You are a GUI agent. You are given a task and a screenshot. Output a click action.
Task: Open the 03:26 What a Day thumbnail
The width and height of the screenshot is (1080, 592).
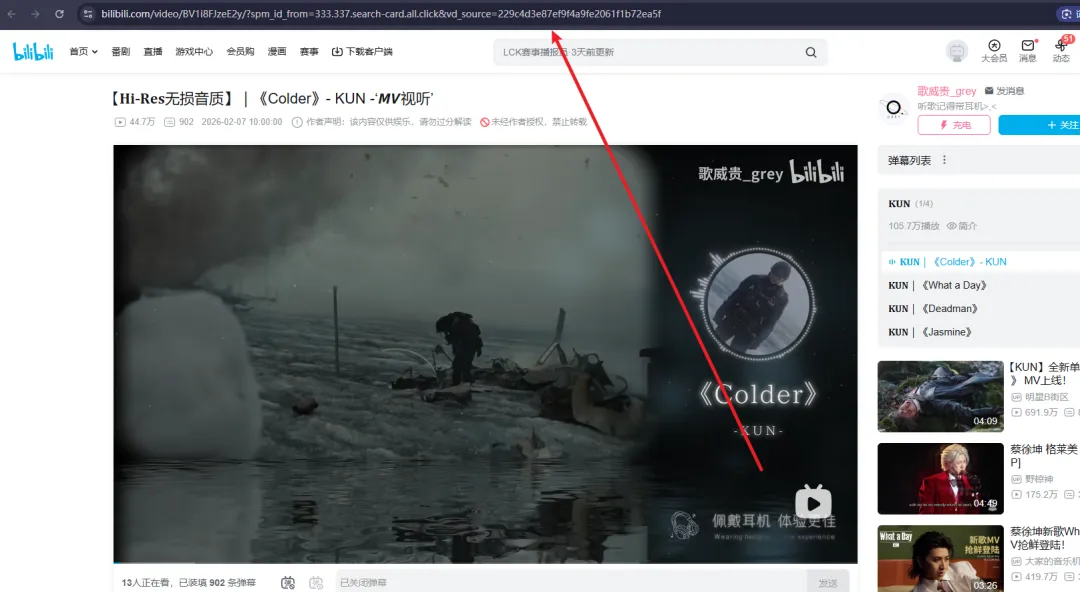[x=940, y=558]
